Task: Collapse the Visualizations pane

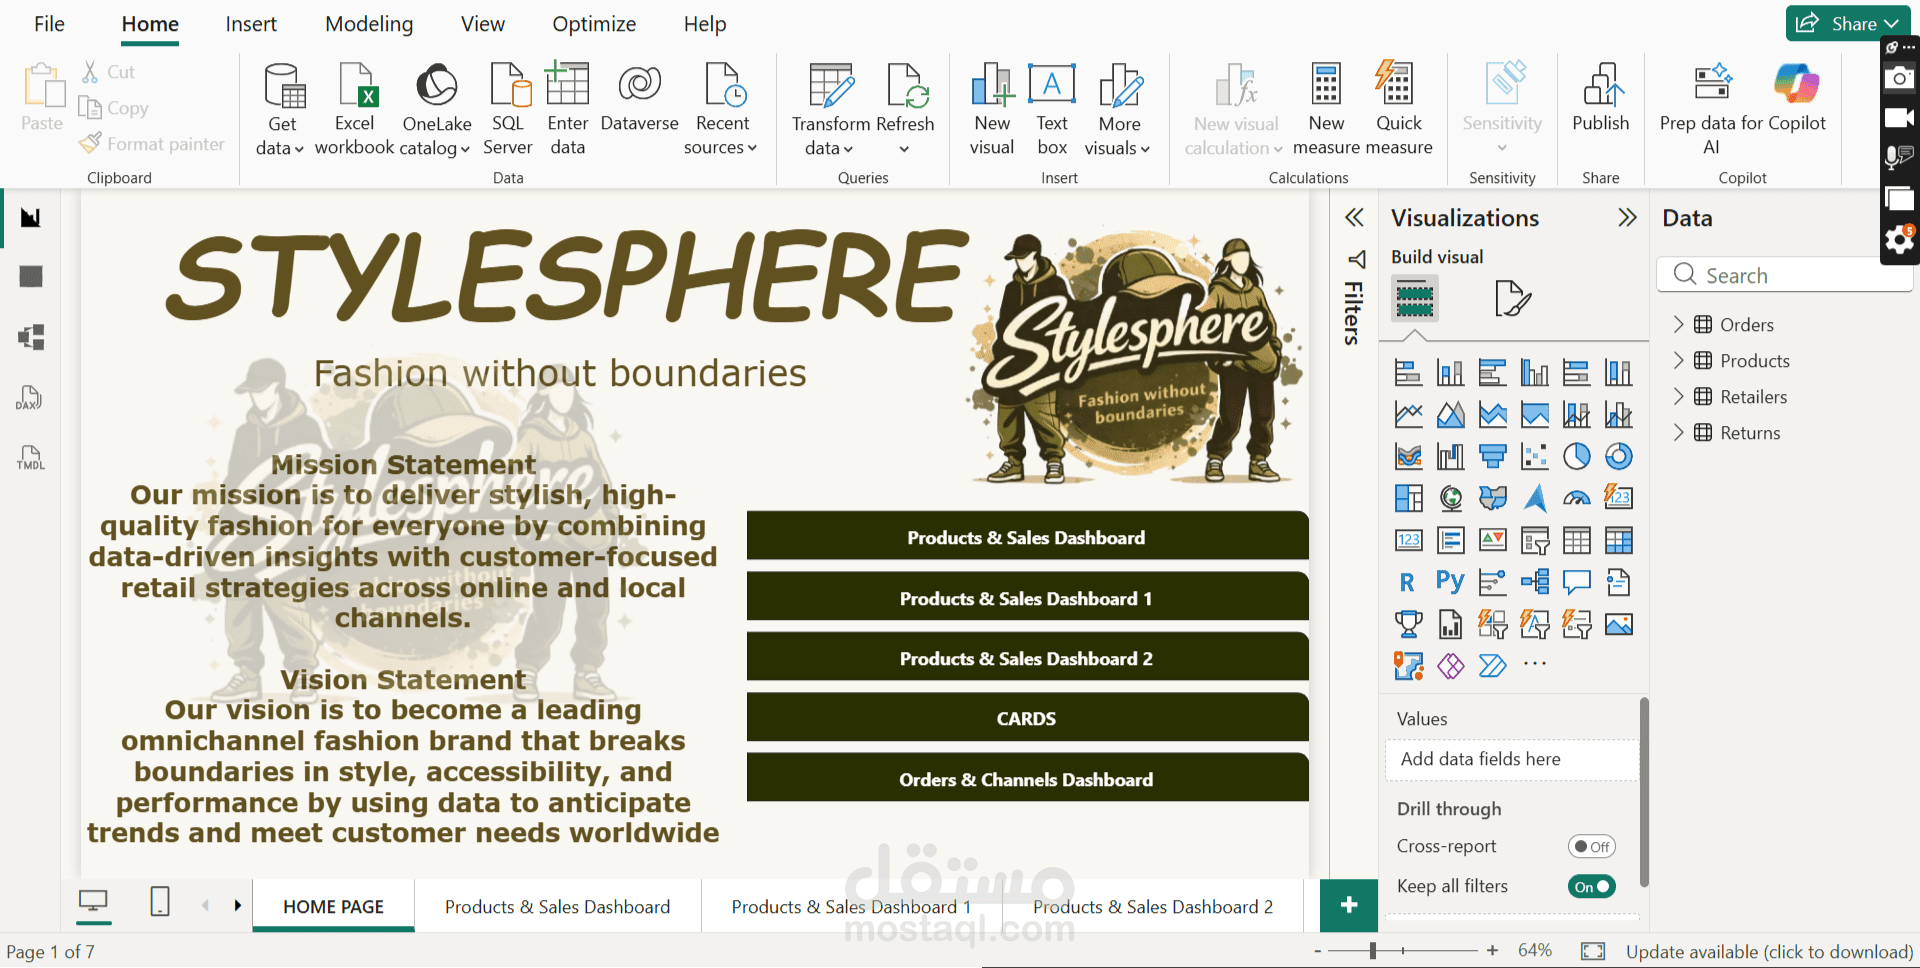Action: tap(1627, 218)
